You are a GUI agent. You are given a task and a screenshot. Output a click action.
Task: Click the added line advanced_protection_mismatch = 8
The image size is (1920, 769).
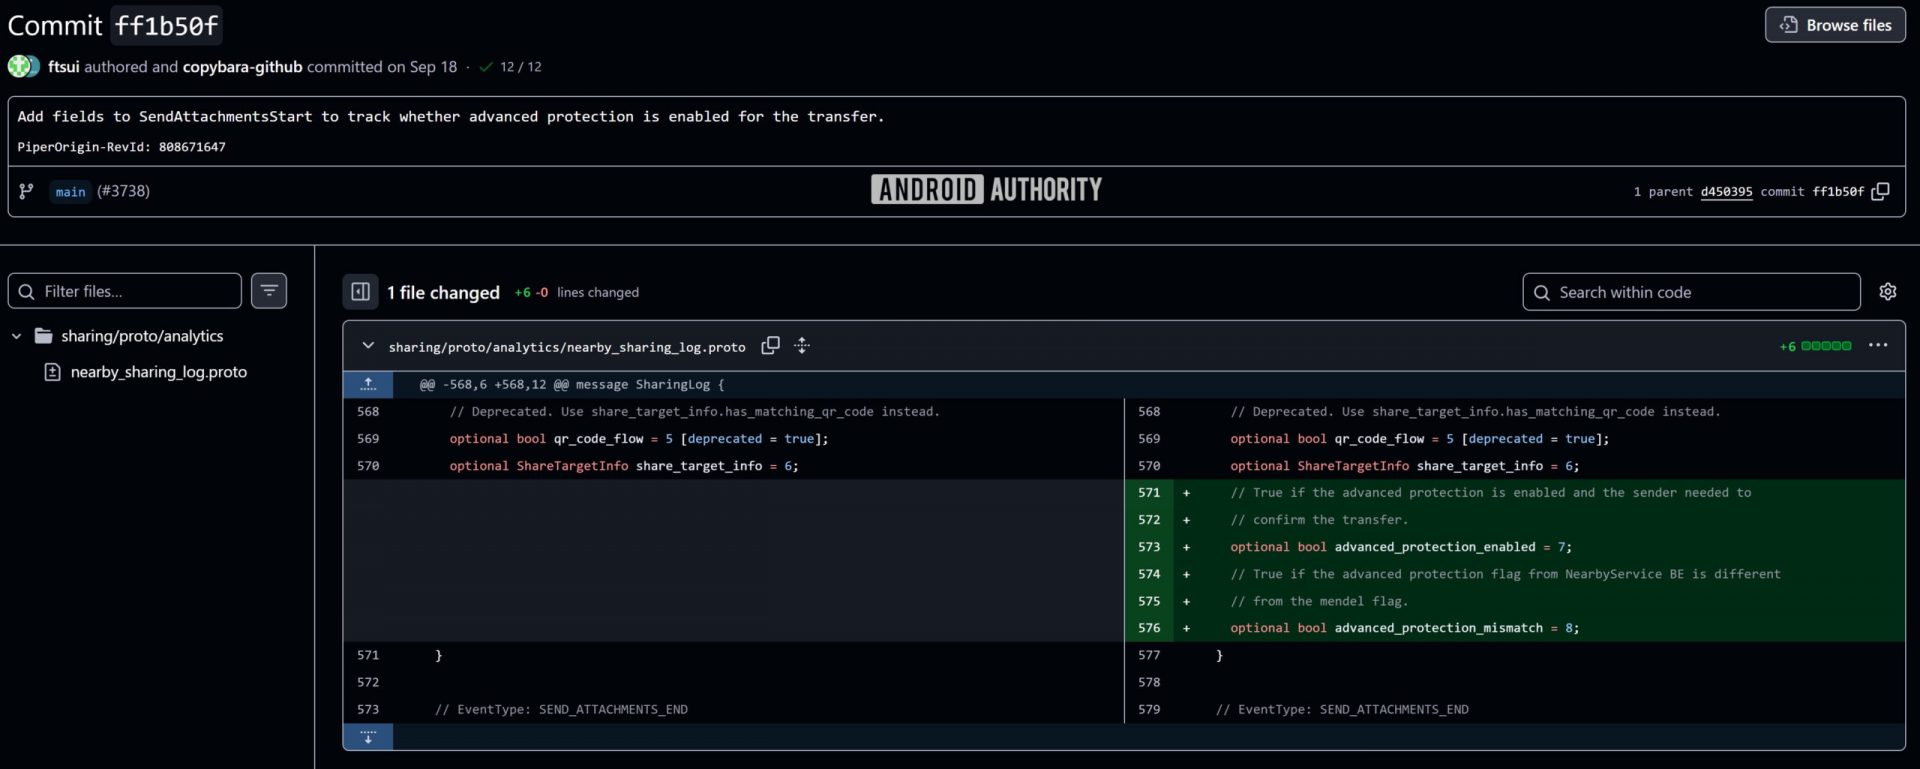click(x=1405, y=628)
